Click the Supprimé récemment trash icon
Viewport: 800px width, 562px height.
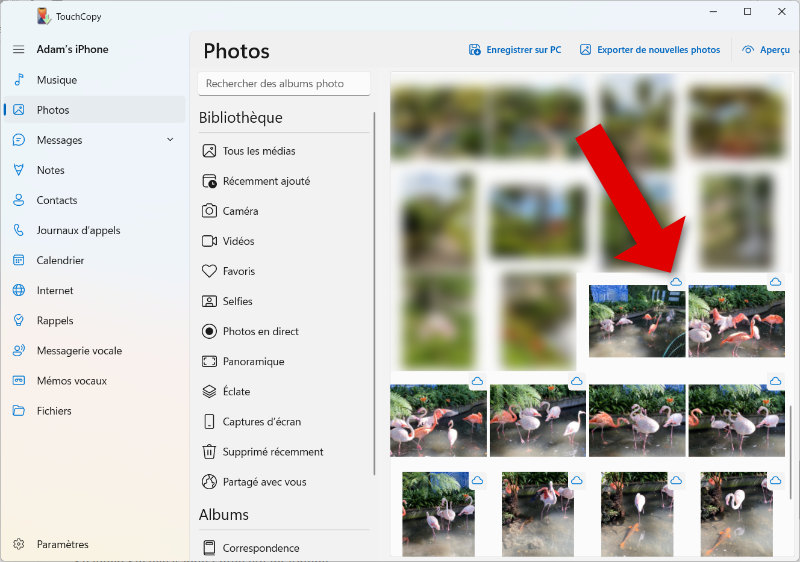tap(209, 452)
